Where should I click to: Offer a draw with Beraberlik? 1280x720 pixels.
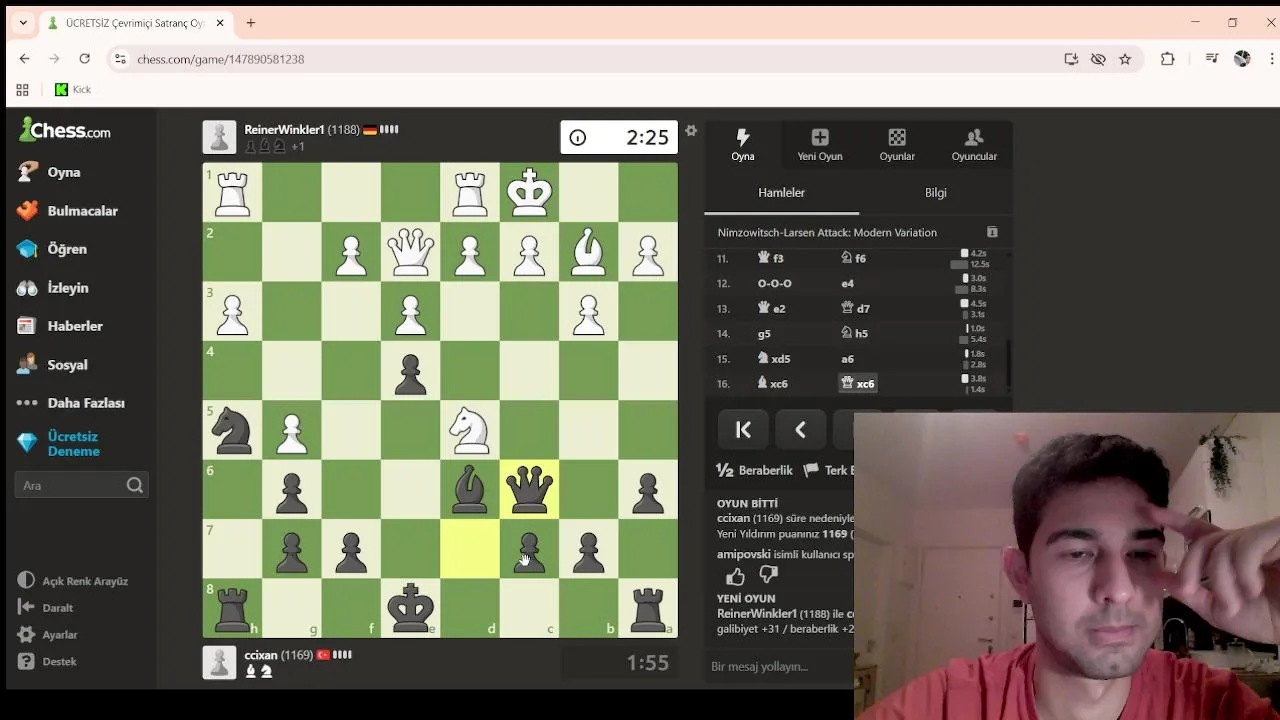[755, 470]
